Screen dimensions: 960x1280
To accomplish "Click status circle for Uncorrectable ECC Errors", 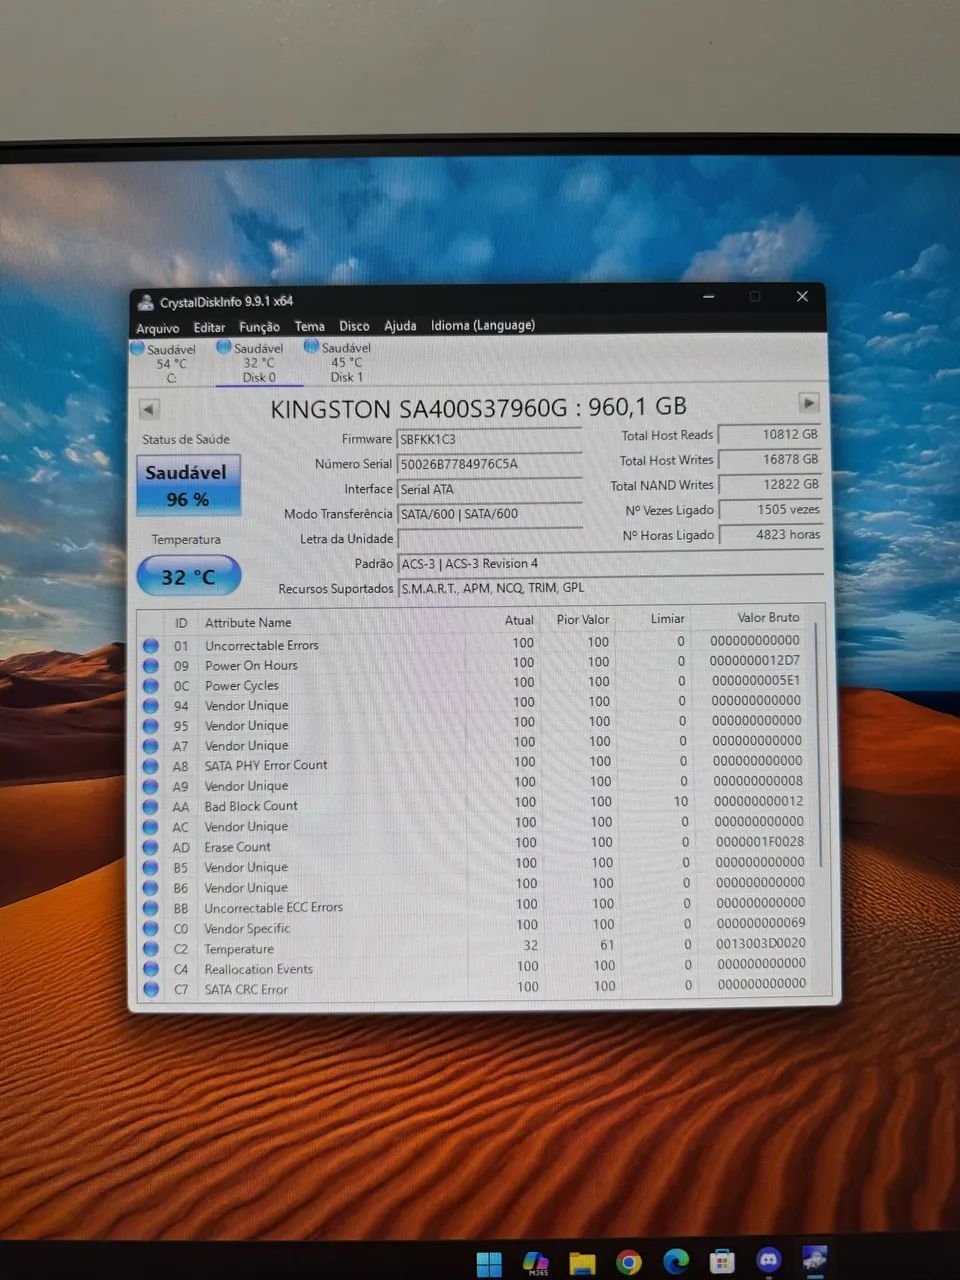I will coord(151,909).
